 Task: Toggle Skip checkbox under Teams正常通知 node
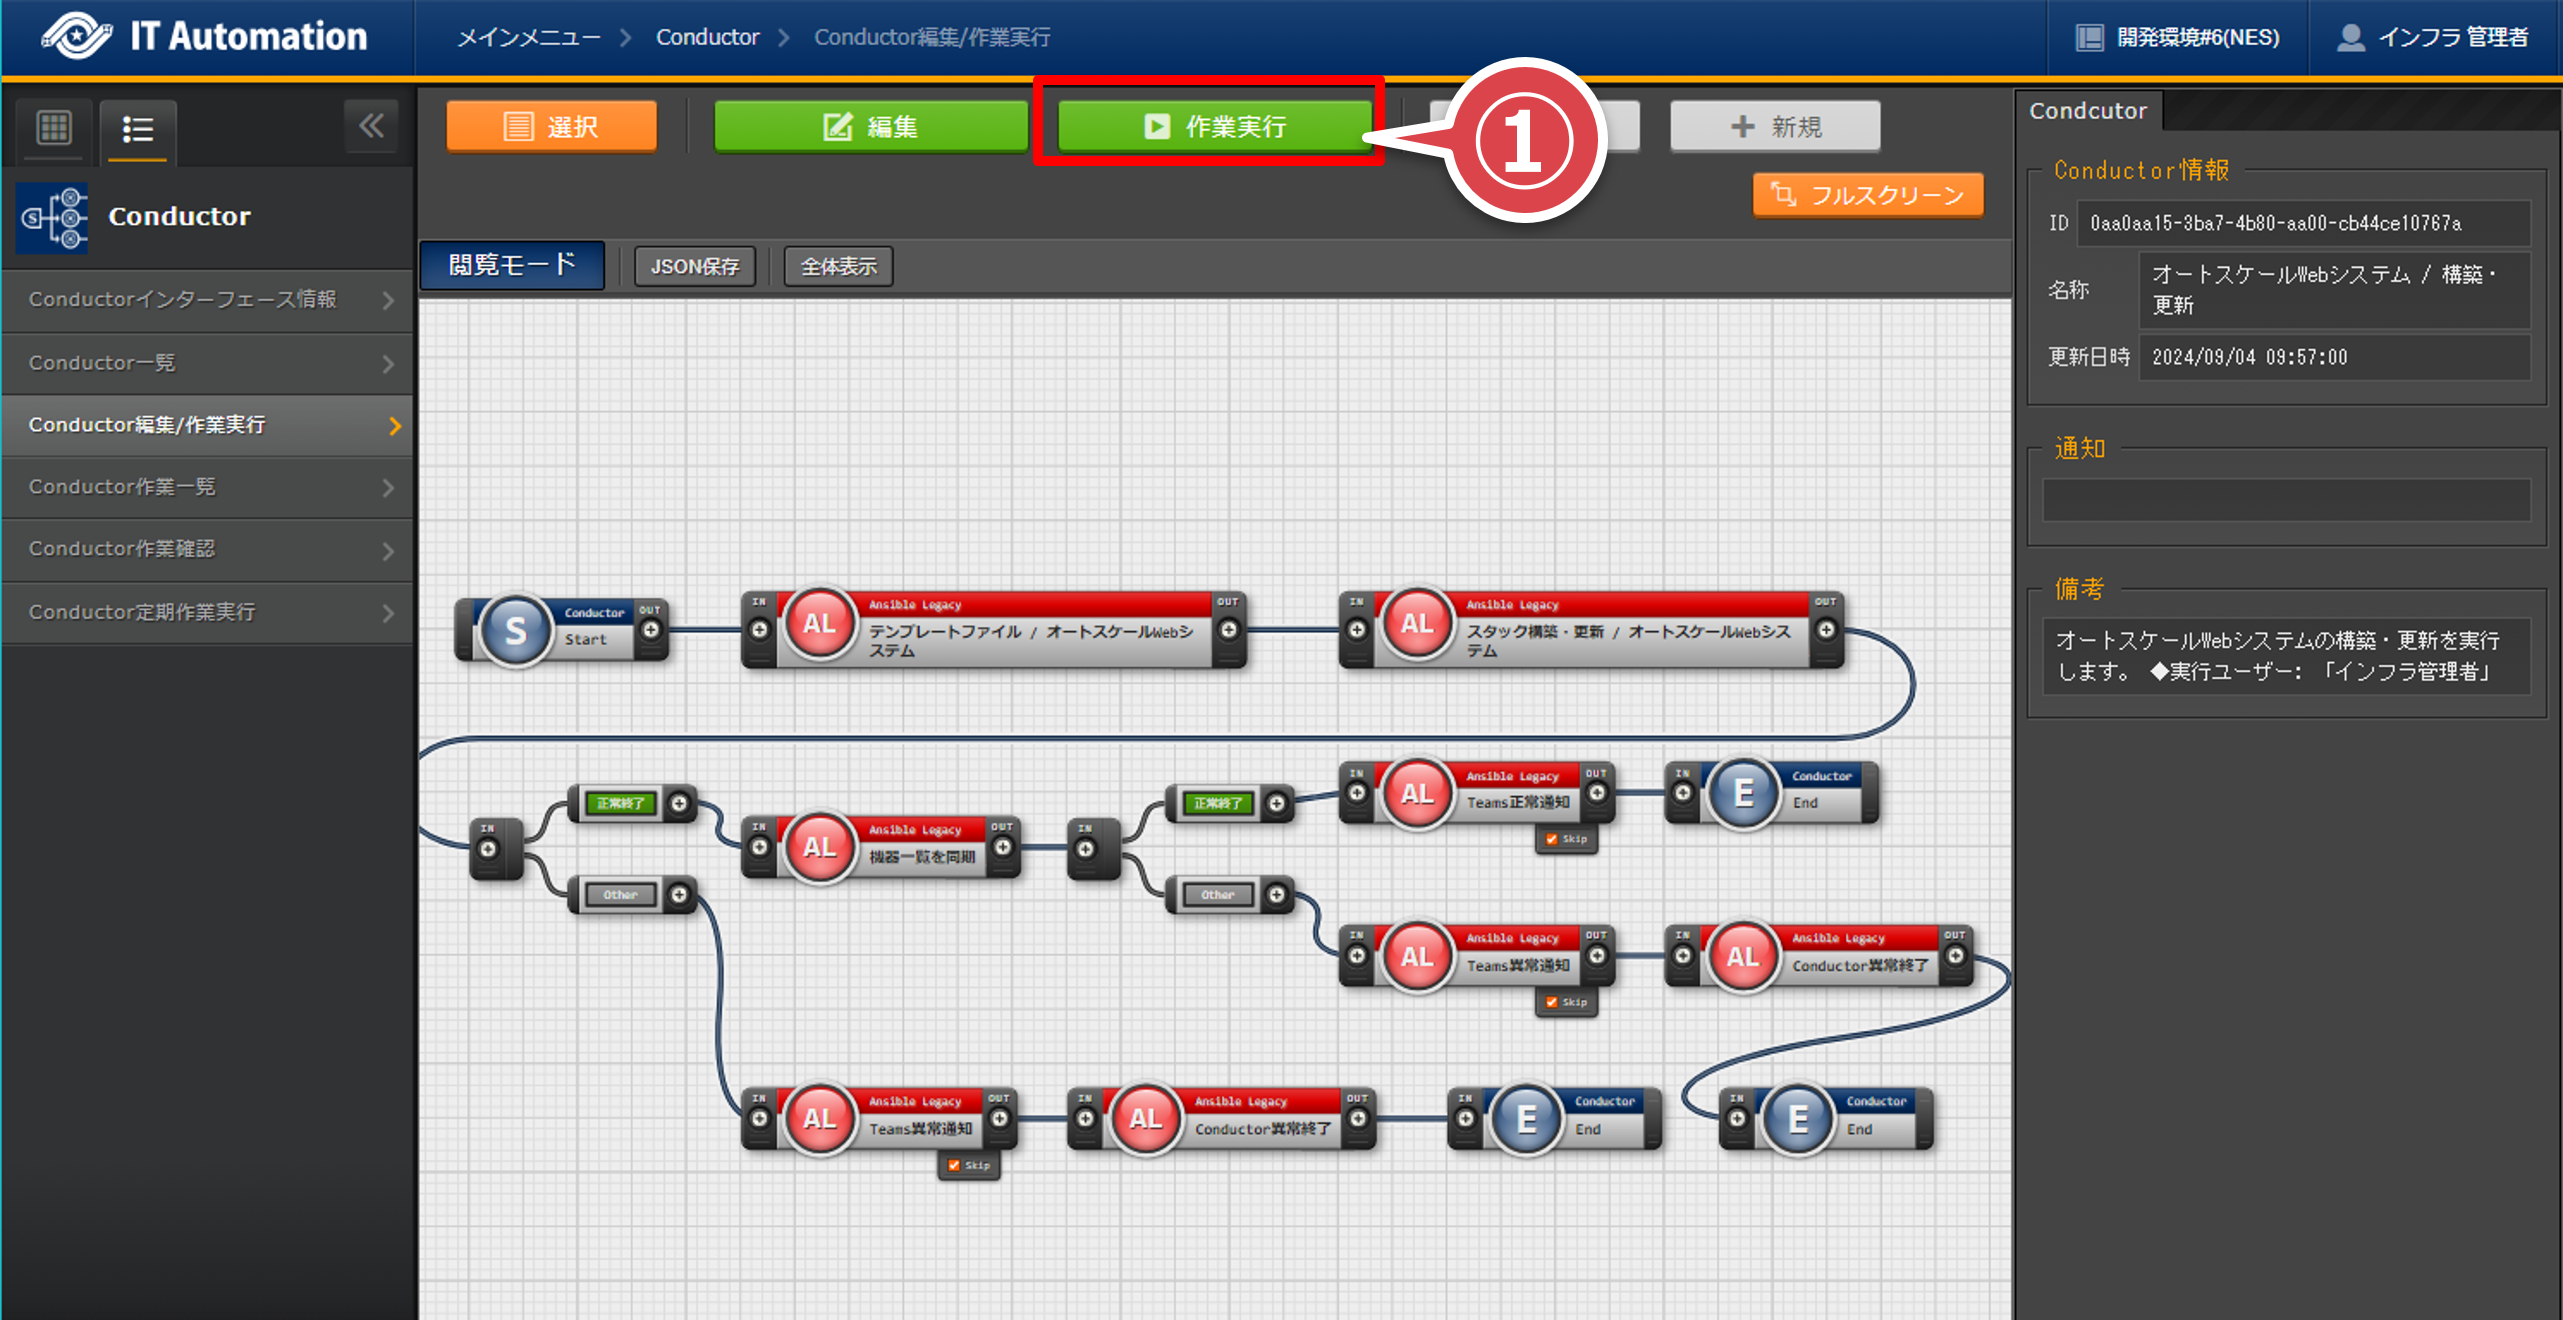1551,840
